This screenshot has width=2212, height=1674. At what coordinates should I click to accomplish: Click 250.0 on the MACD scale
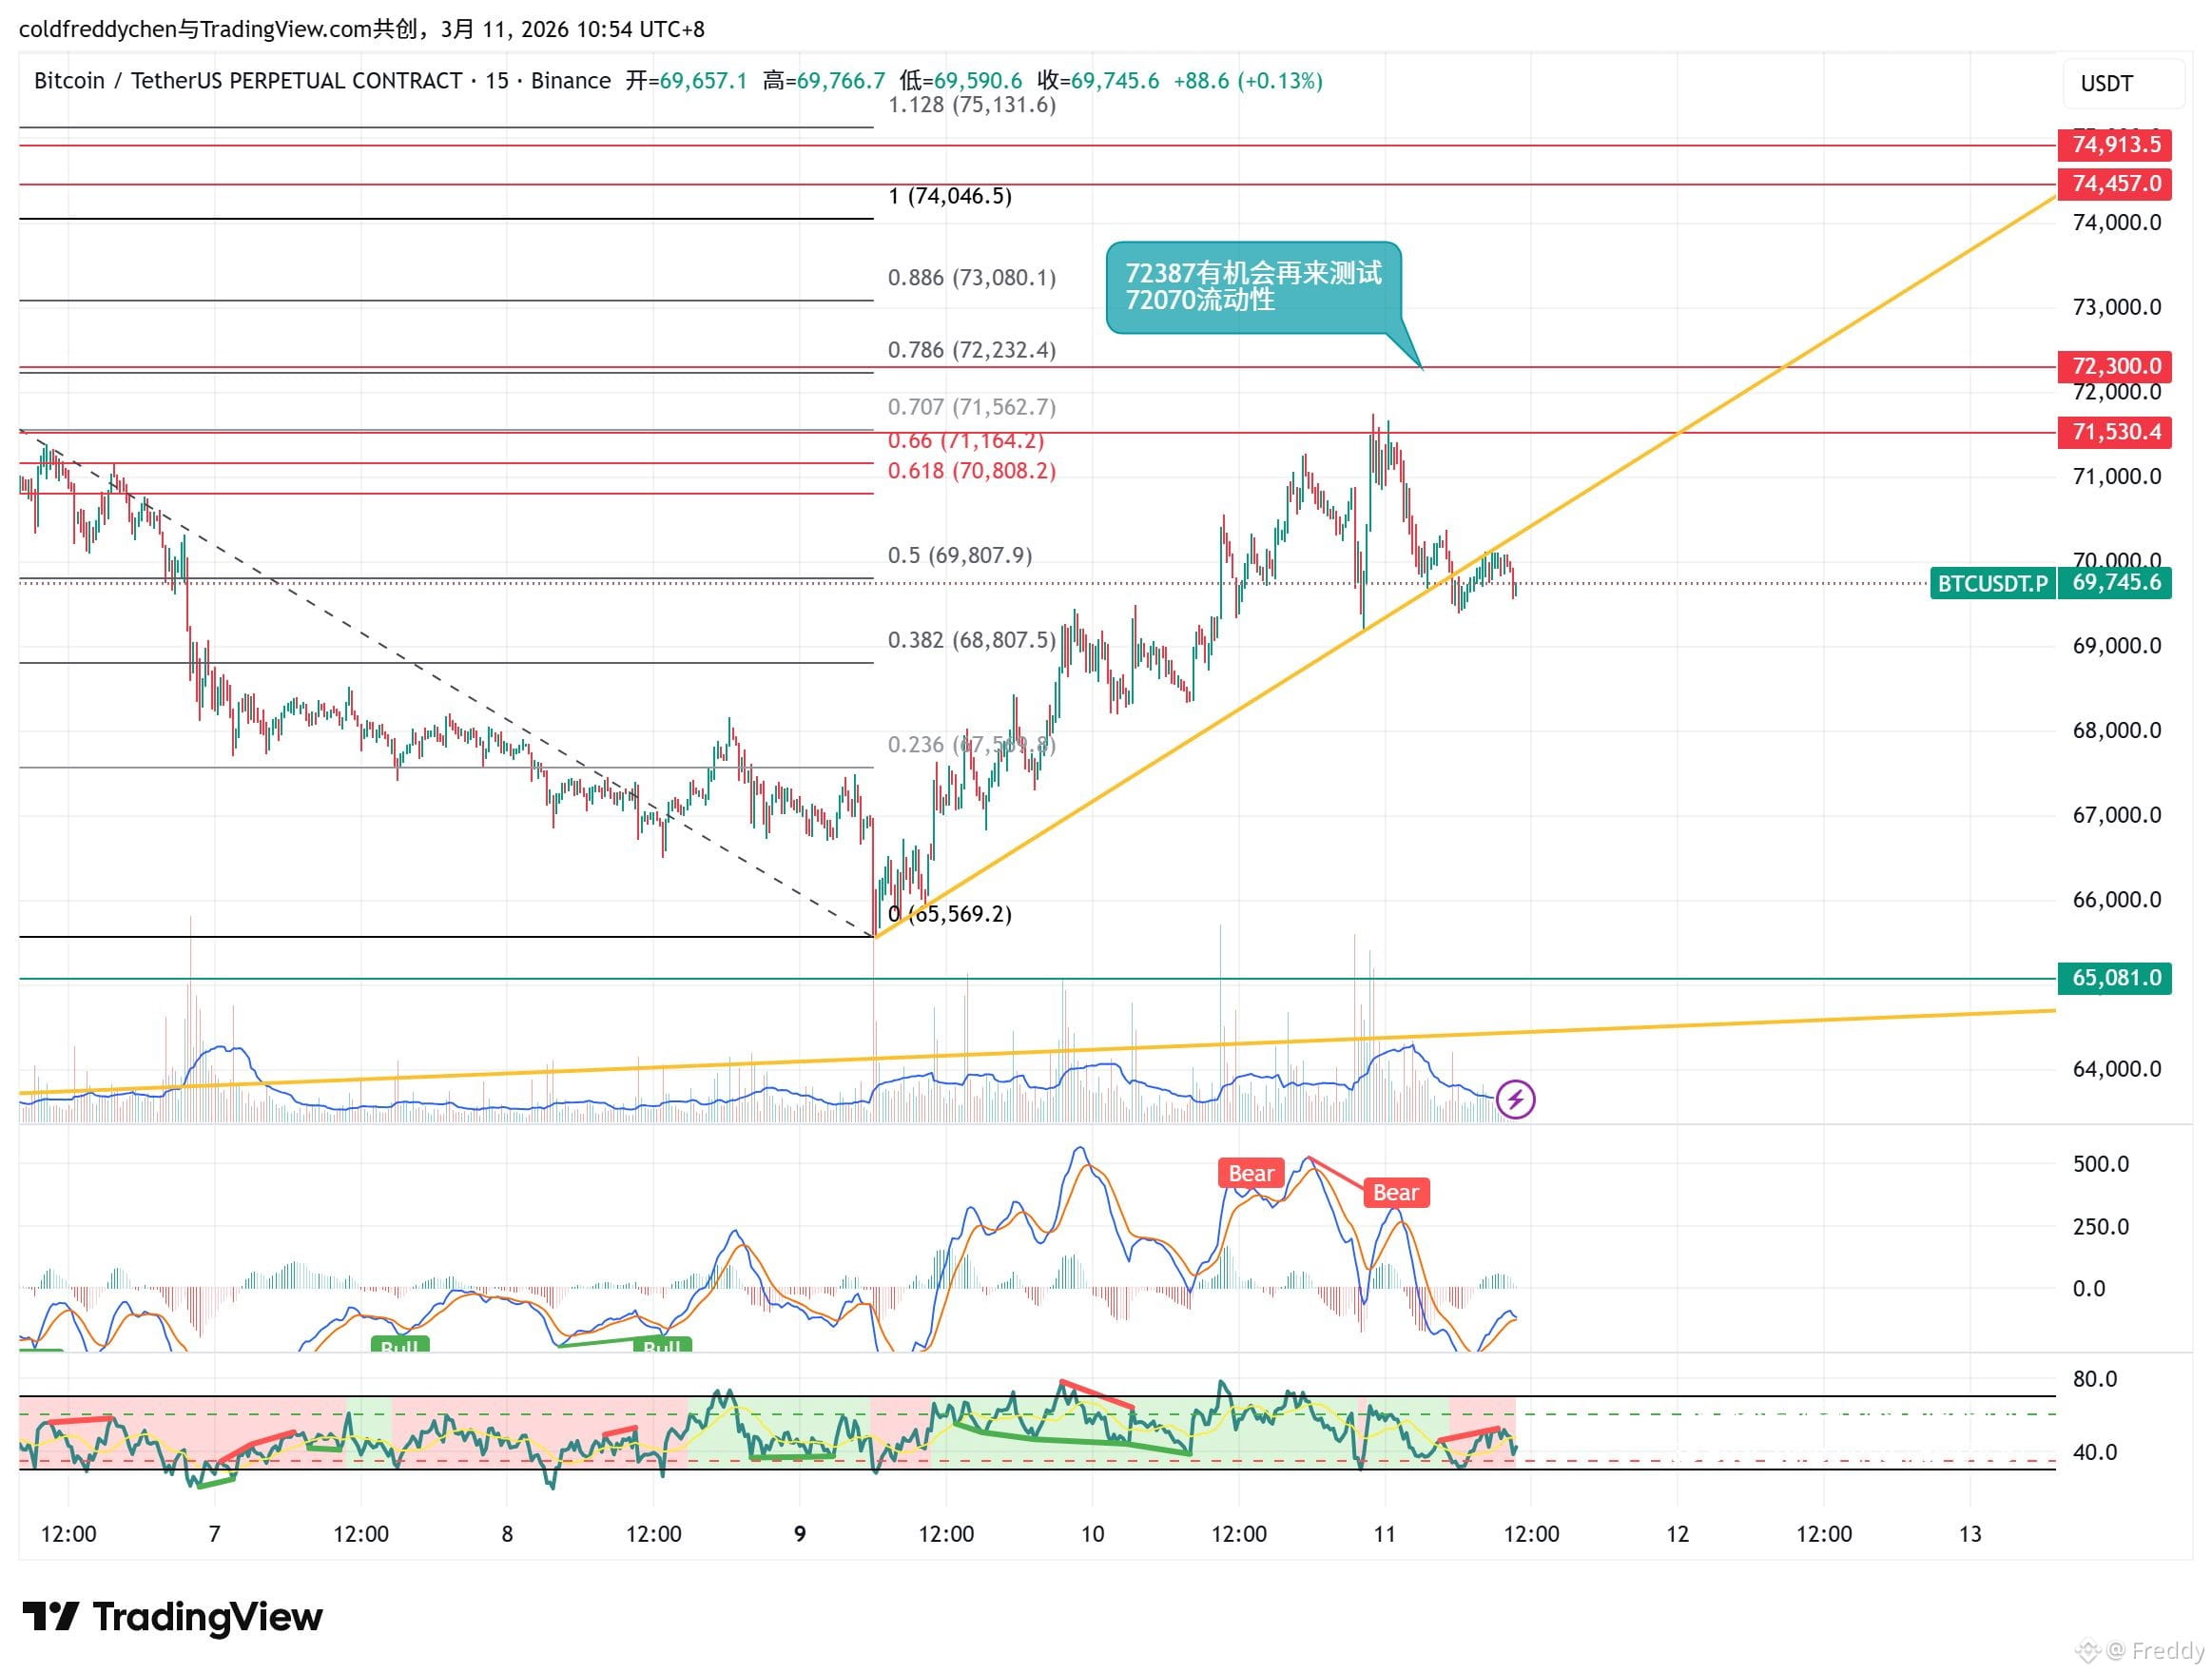2100,1227
